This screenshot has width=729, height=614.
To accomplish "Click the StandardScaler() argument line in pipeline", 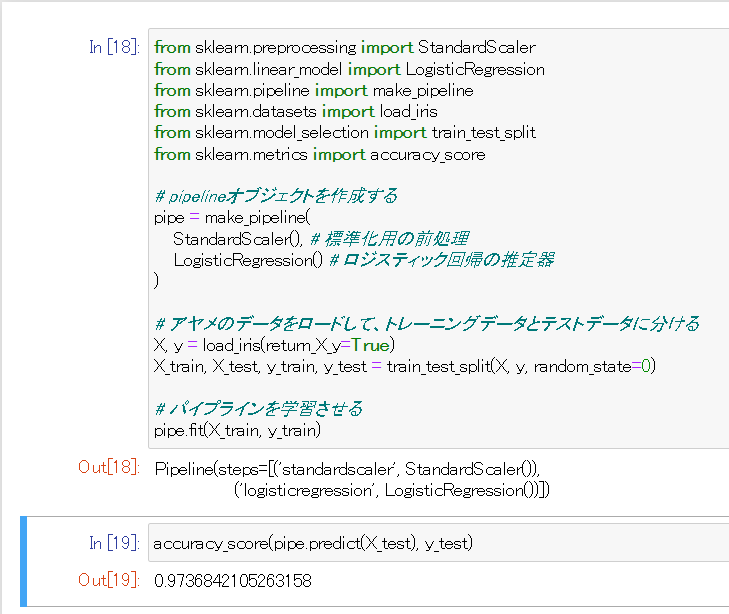I will [321, 239].
